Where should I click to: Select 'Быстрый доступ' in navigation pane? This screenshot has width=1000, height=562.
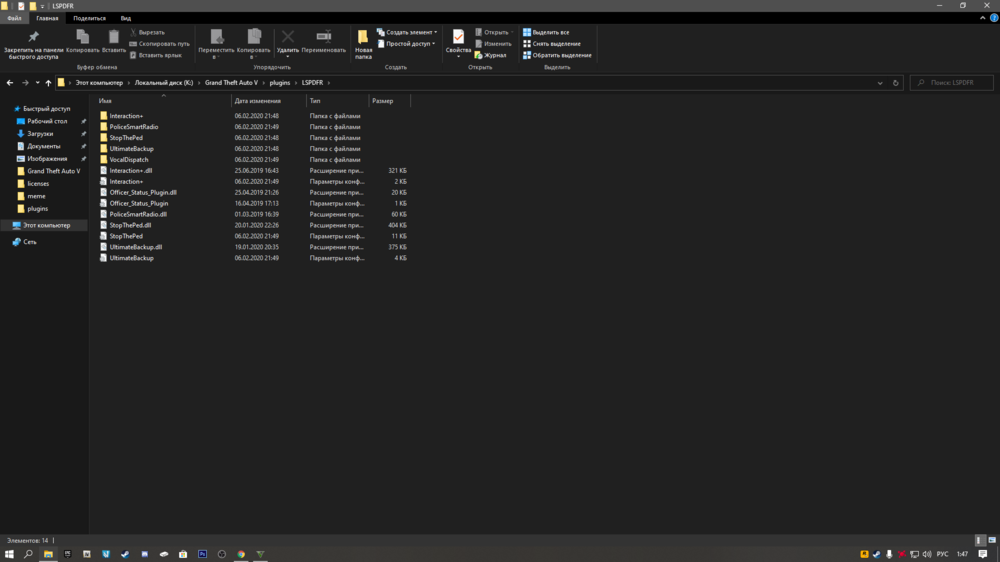tap(47, 108)
